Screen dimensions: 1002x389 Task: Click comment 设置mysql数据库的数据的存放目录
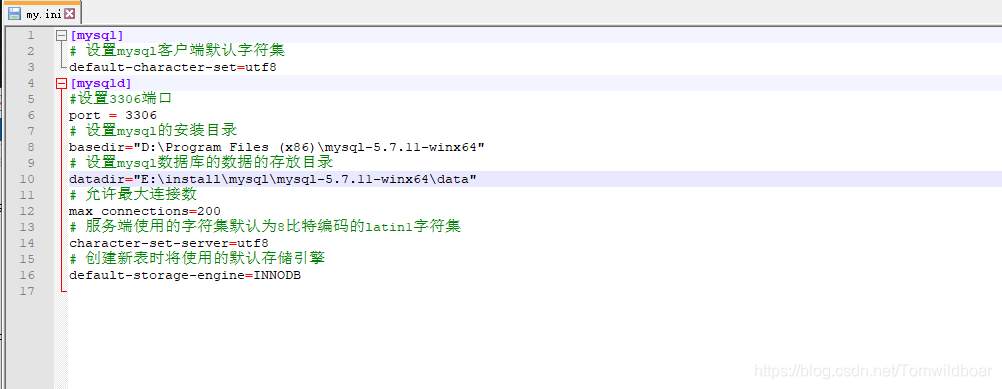[201, 163]
